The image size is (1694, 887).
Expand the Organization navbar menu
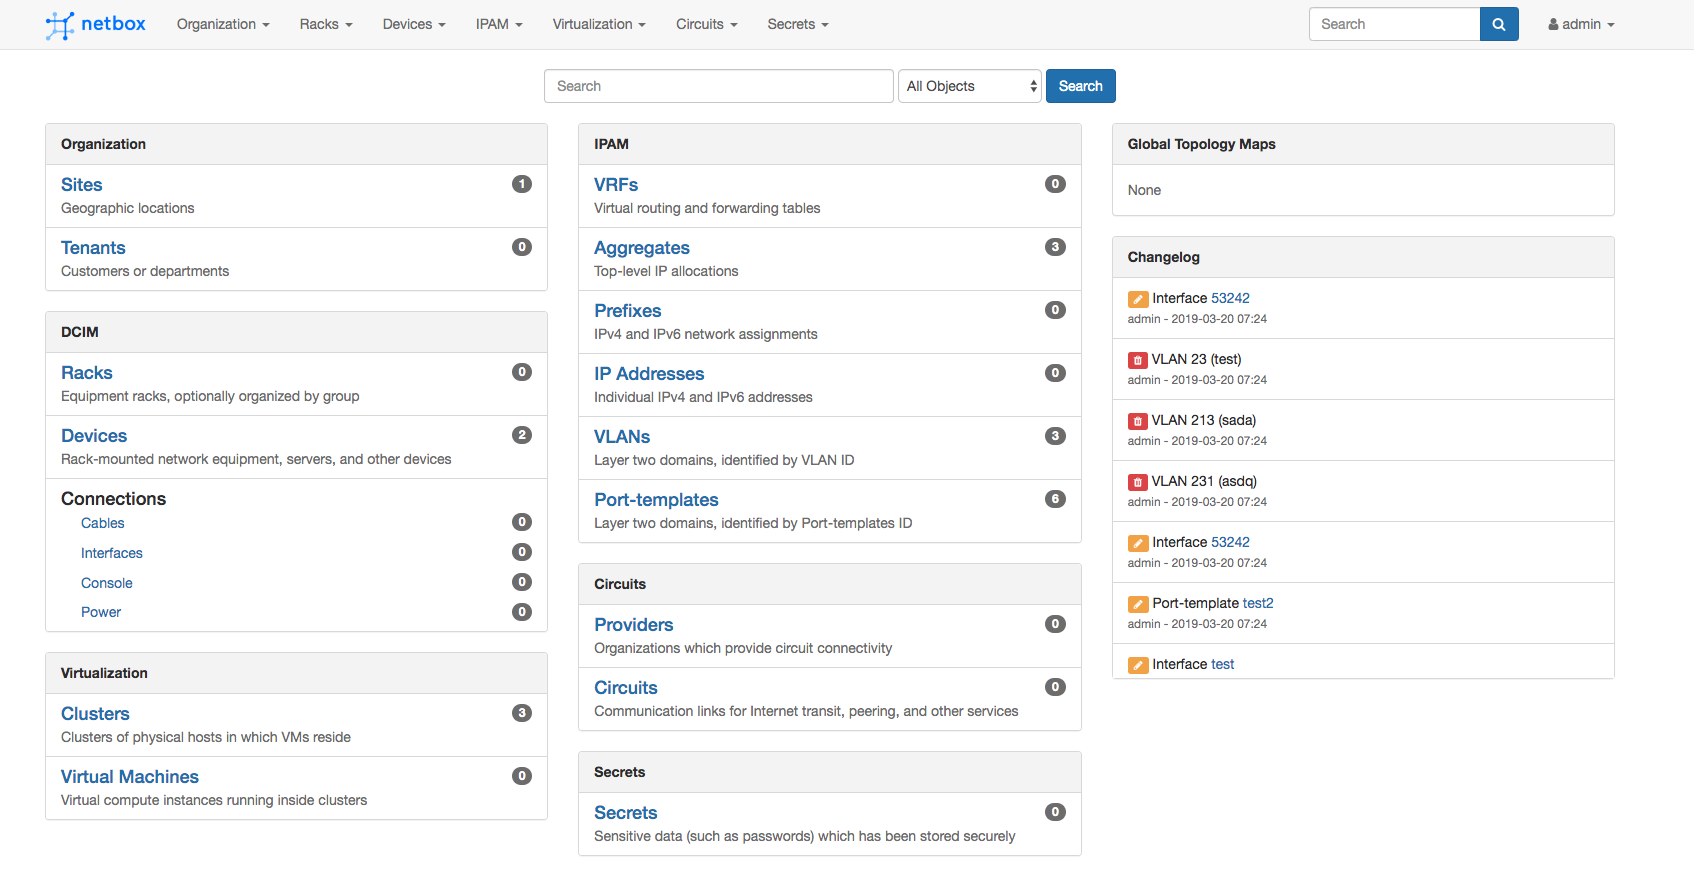coord(223,24)
